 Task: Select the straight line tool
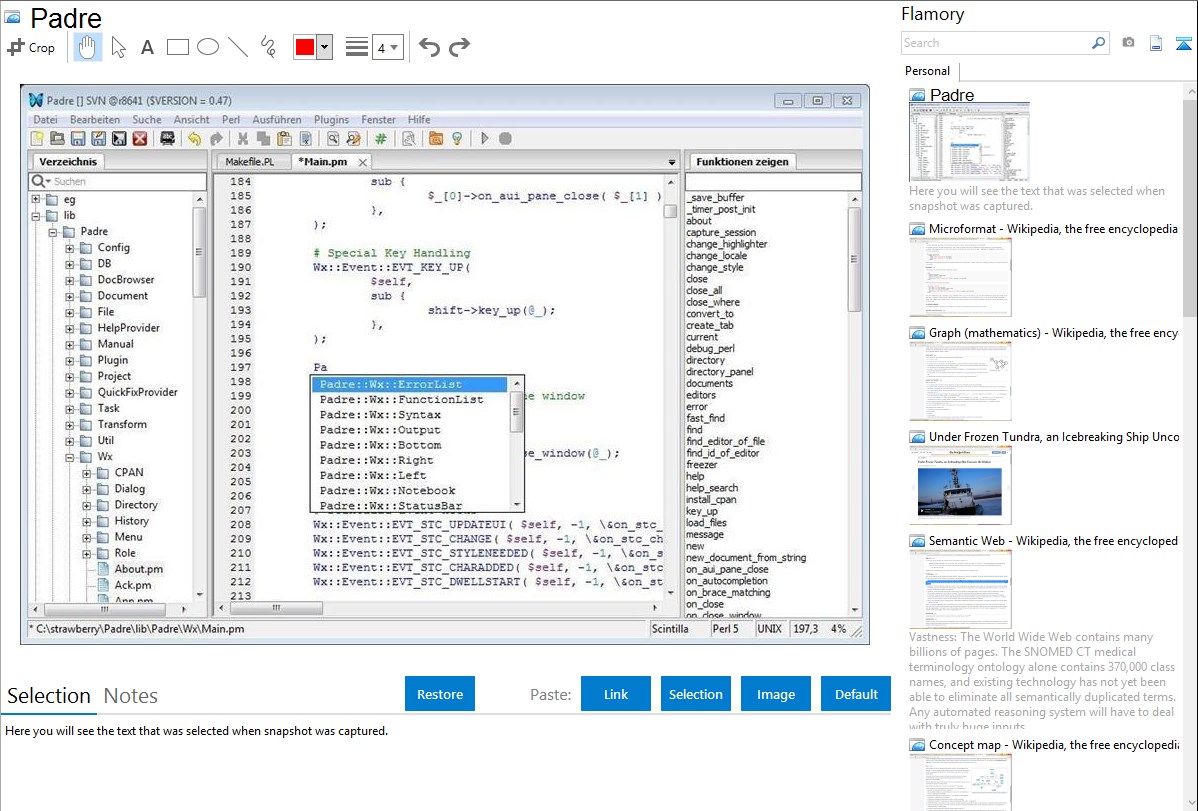pyautogui.click(x=238, y=47)
